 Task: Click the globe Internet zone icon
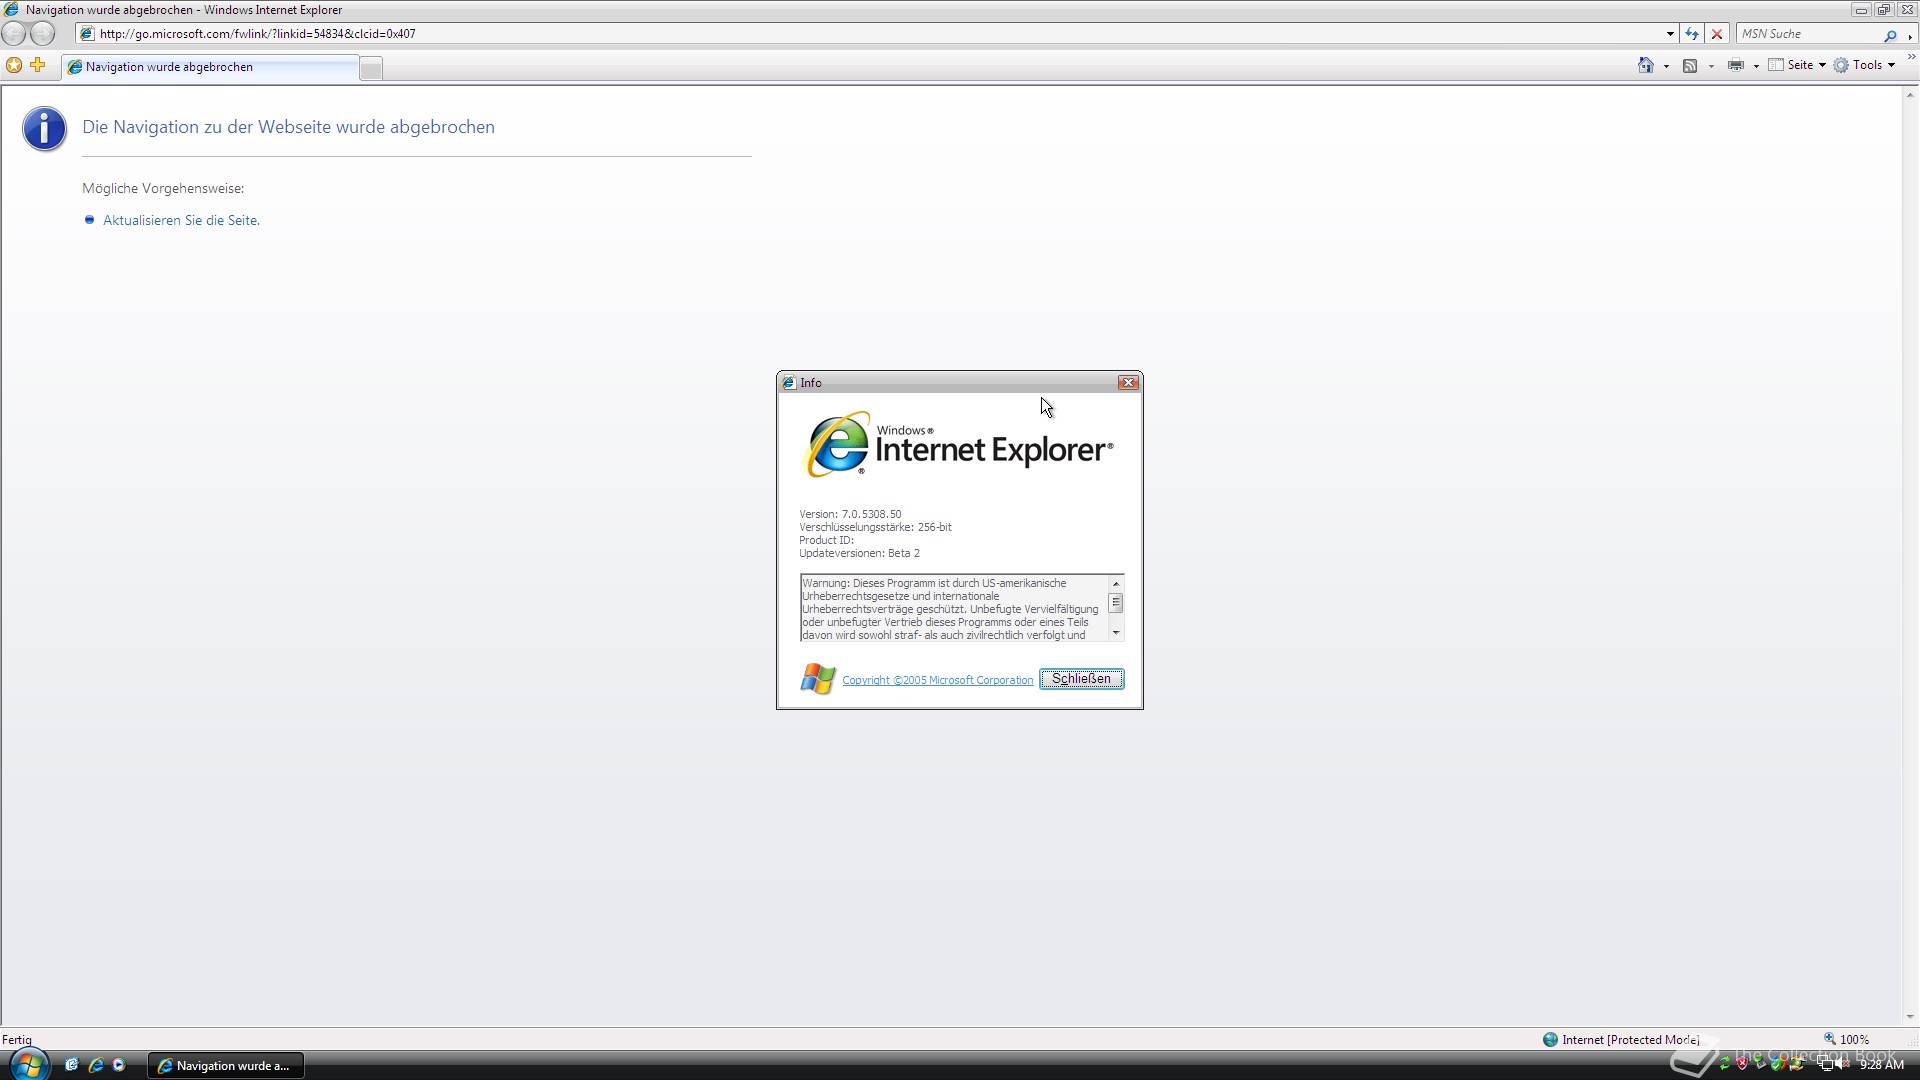tap(1550, 1039)
